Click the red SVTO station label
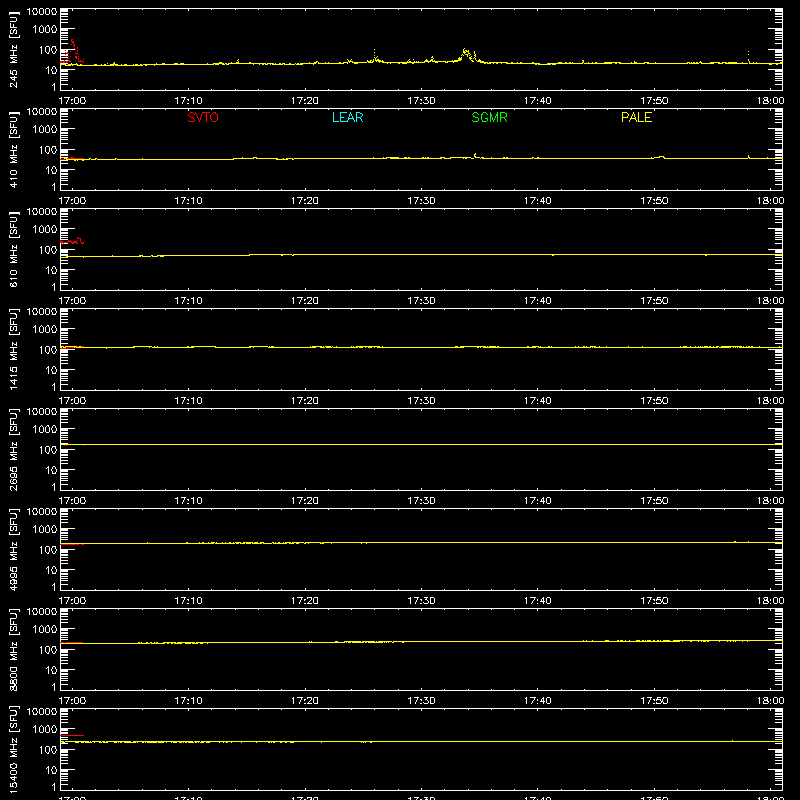Screen dimensions: 800x800 tap(203, 117)
